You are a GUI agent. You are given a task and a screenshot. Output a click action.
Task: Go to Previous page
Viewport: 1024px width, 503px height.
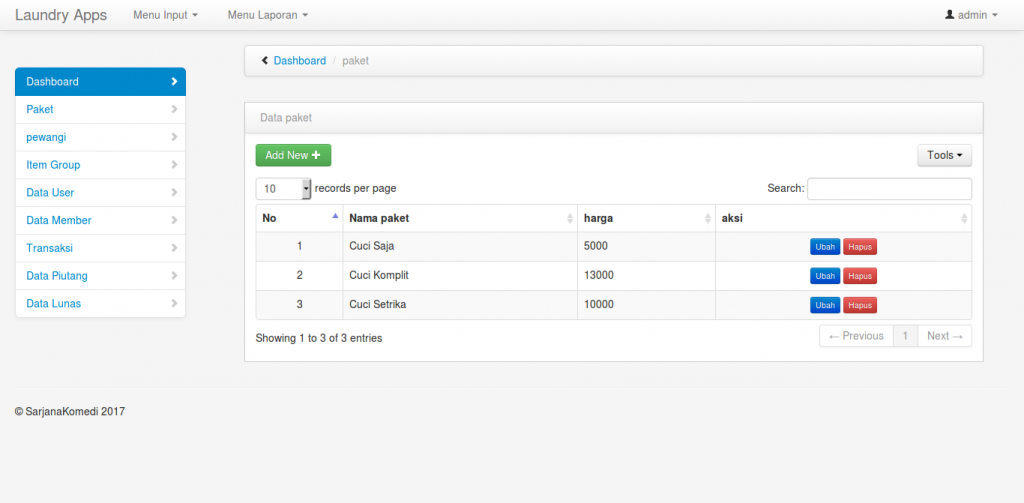click(x=856, y=336)
